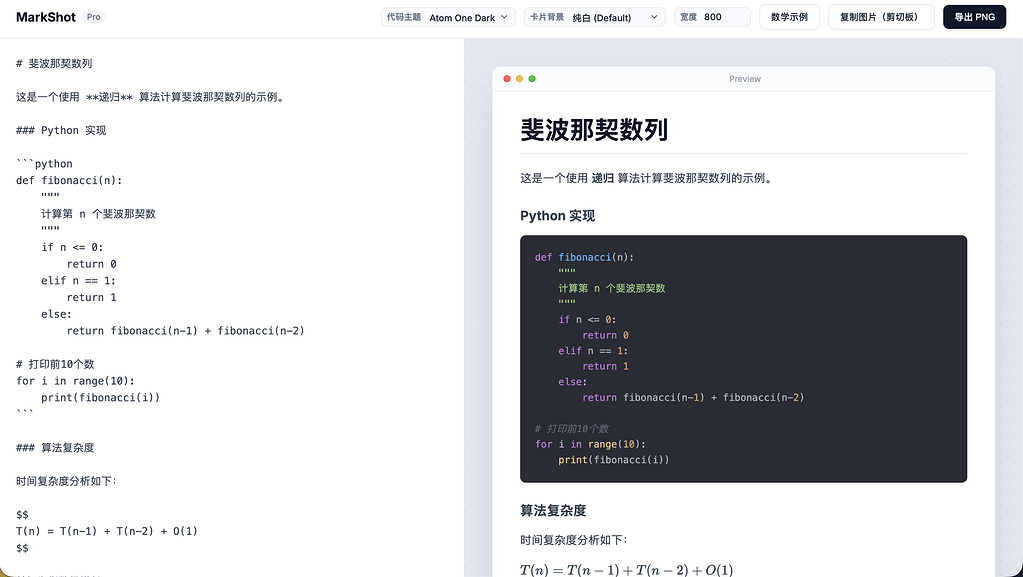This screenshot has width=1023, height=577.
Task: Open the card background 纯白 (Default) dropdown
Action: [x=594, y=17]
